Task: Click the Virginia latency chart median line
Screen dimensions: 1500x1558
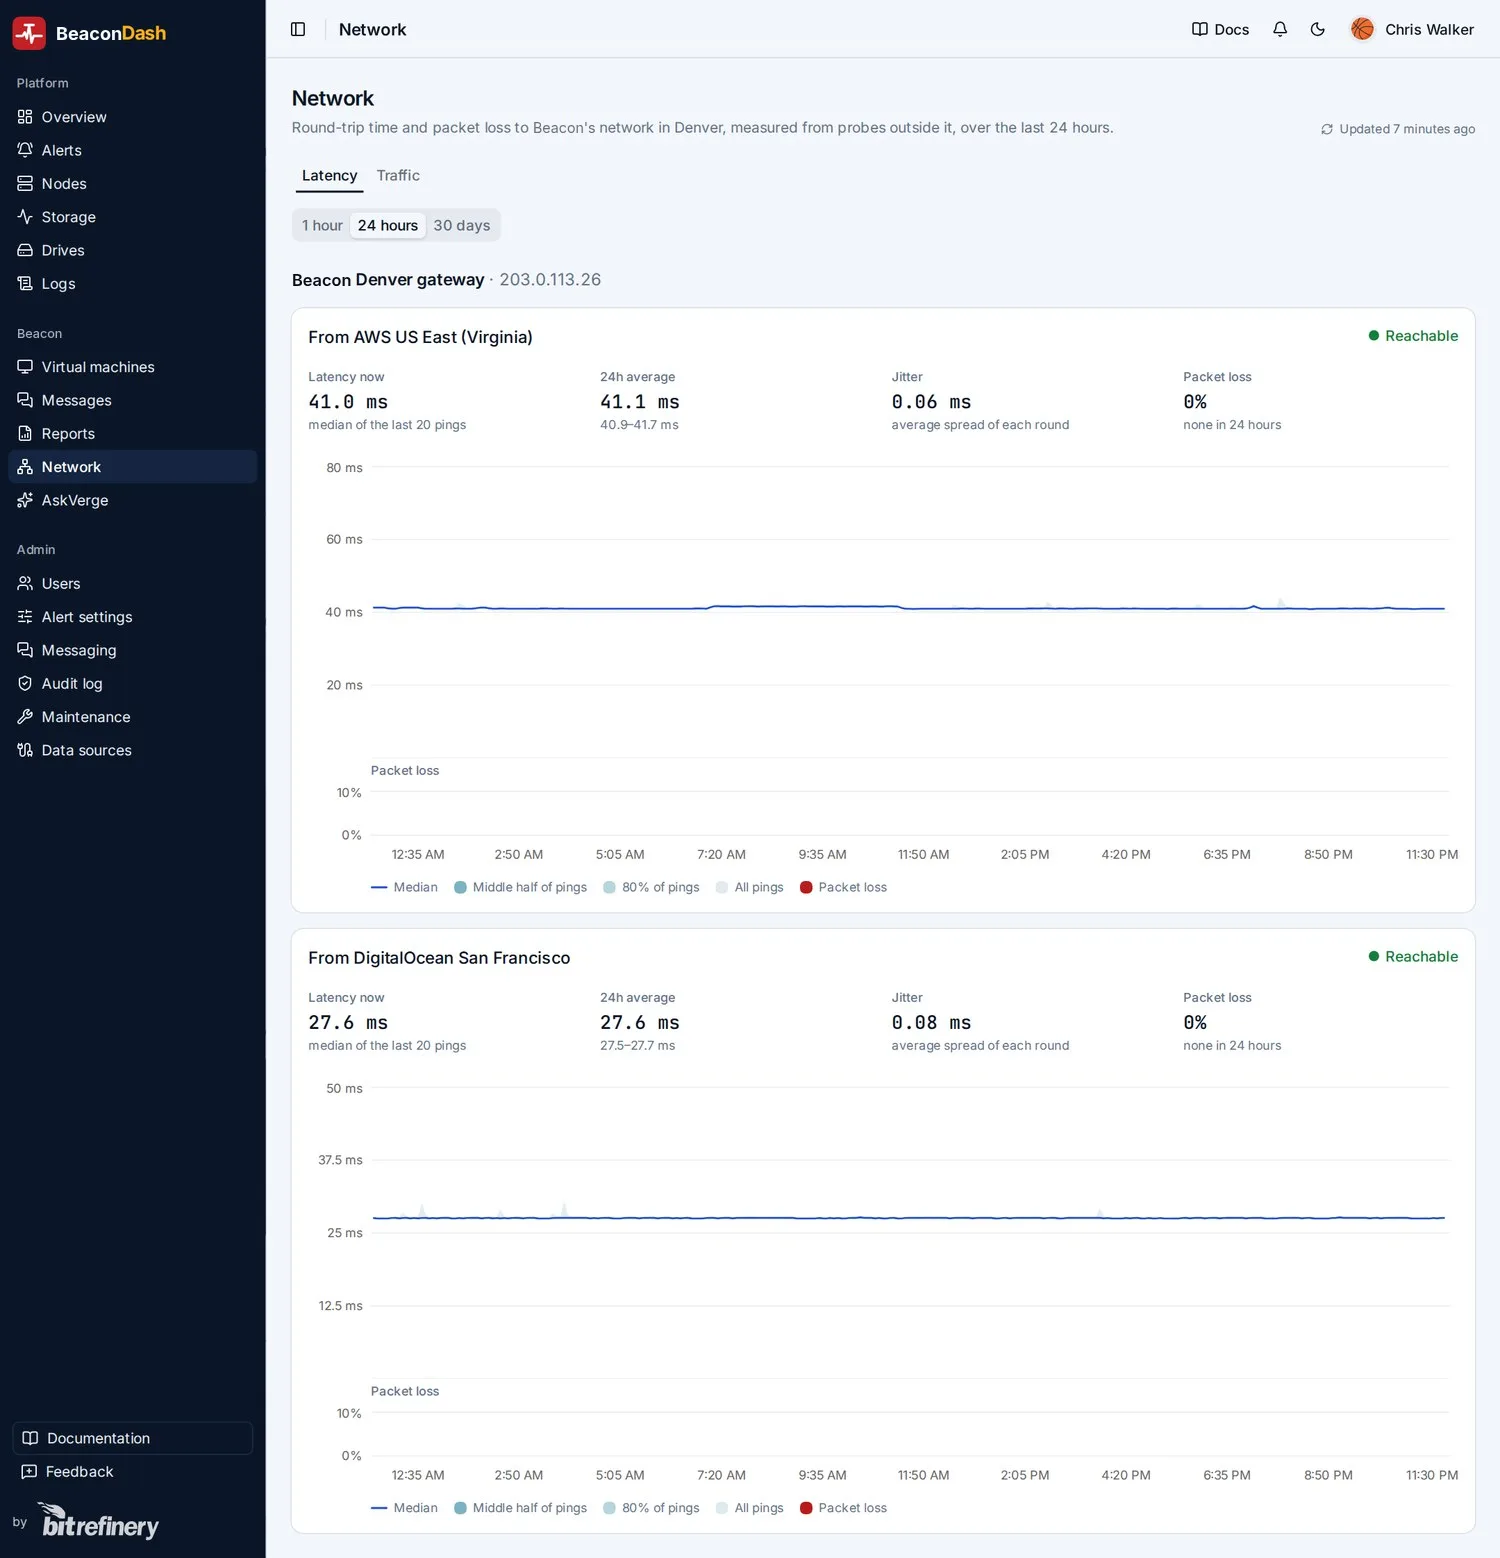Action: (908, 608)
